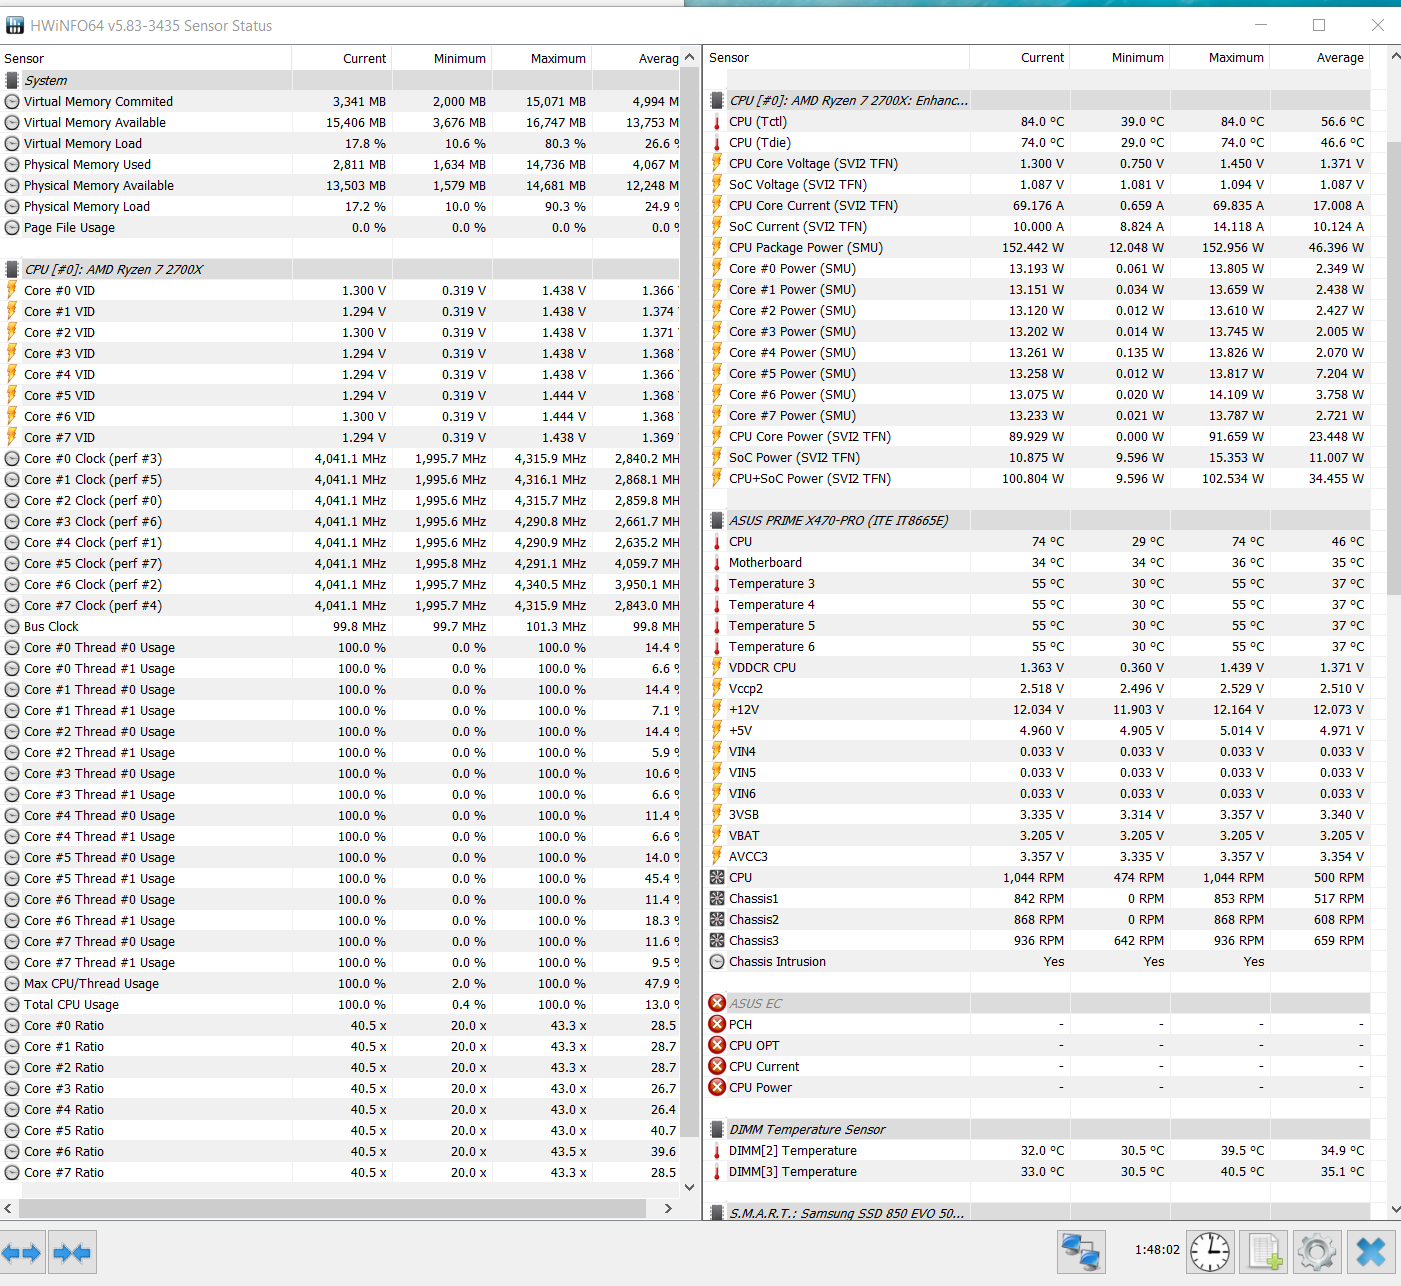This screenshot has height=1286, width=1401.
Task: Click the right pane vertical scrollbar up arrow
Action: click(1395, 57)
